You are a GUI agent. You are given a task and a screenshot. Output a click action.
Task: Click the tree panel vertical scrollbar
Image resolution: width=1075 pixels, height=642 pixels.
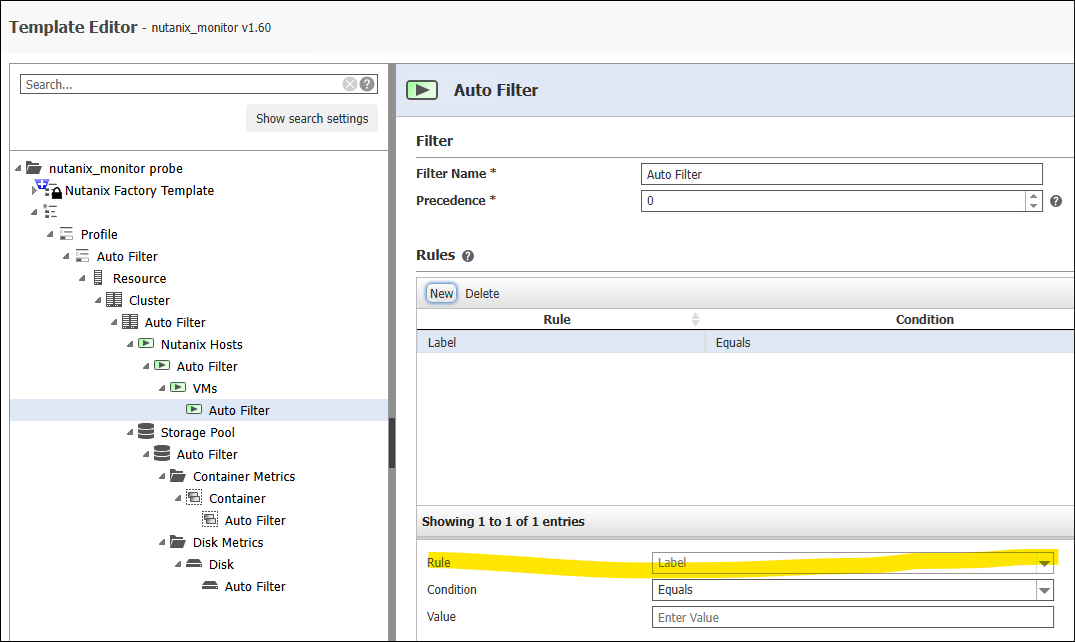click(392, 442)
